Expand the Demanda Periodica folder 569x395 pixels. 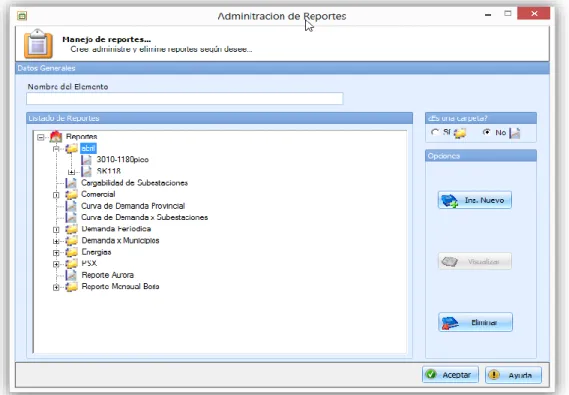[x=56, y=230]
